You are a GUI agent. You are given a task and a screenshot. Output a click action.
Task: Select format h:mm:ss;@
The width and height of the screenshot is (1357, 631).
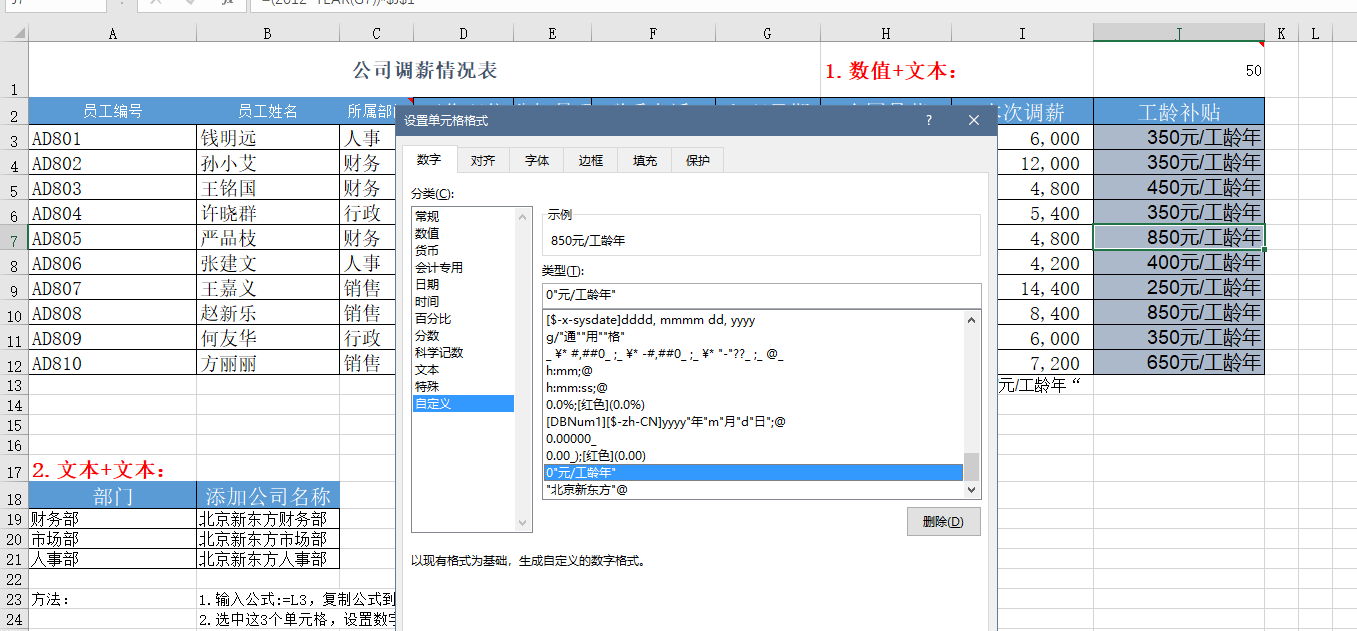(753, 387)
